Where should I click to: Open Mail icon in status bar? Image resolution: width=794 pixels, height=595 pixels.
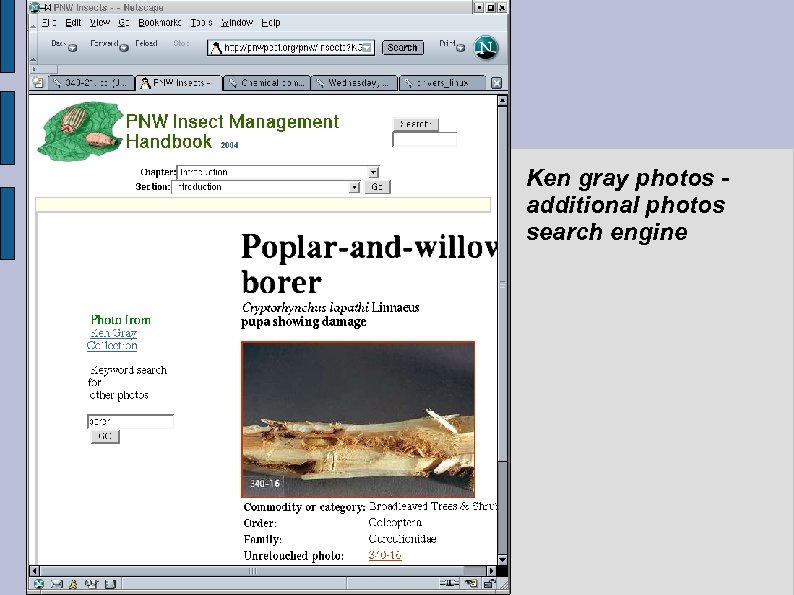57,584
